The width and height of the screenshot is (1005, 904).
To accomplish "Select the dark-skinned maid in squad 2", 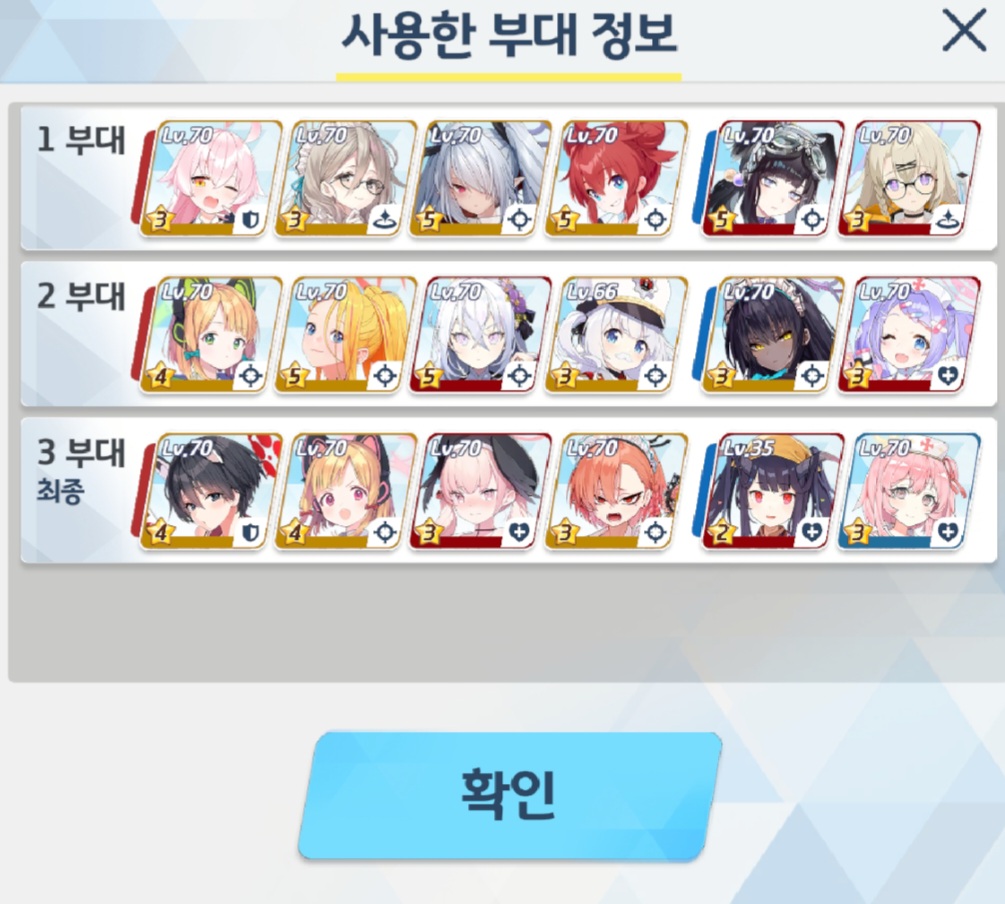I will (x=773, y=334).
